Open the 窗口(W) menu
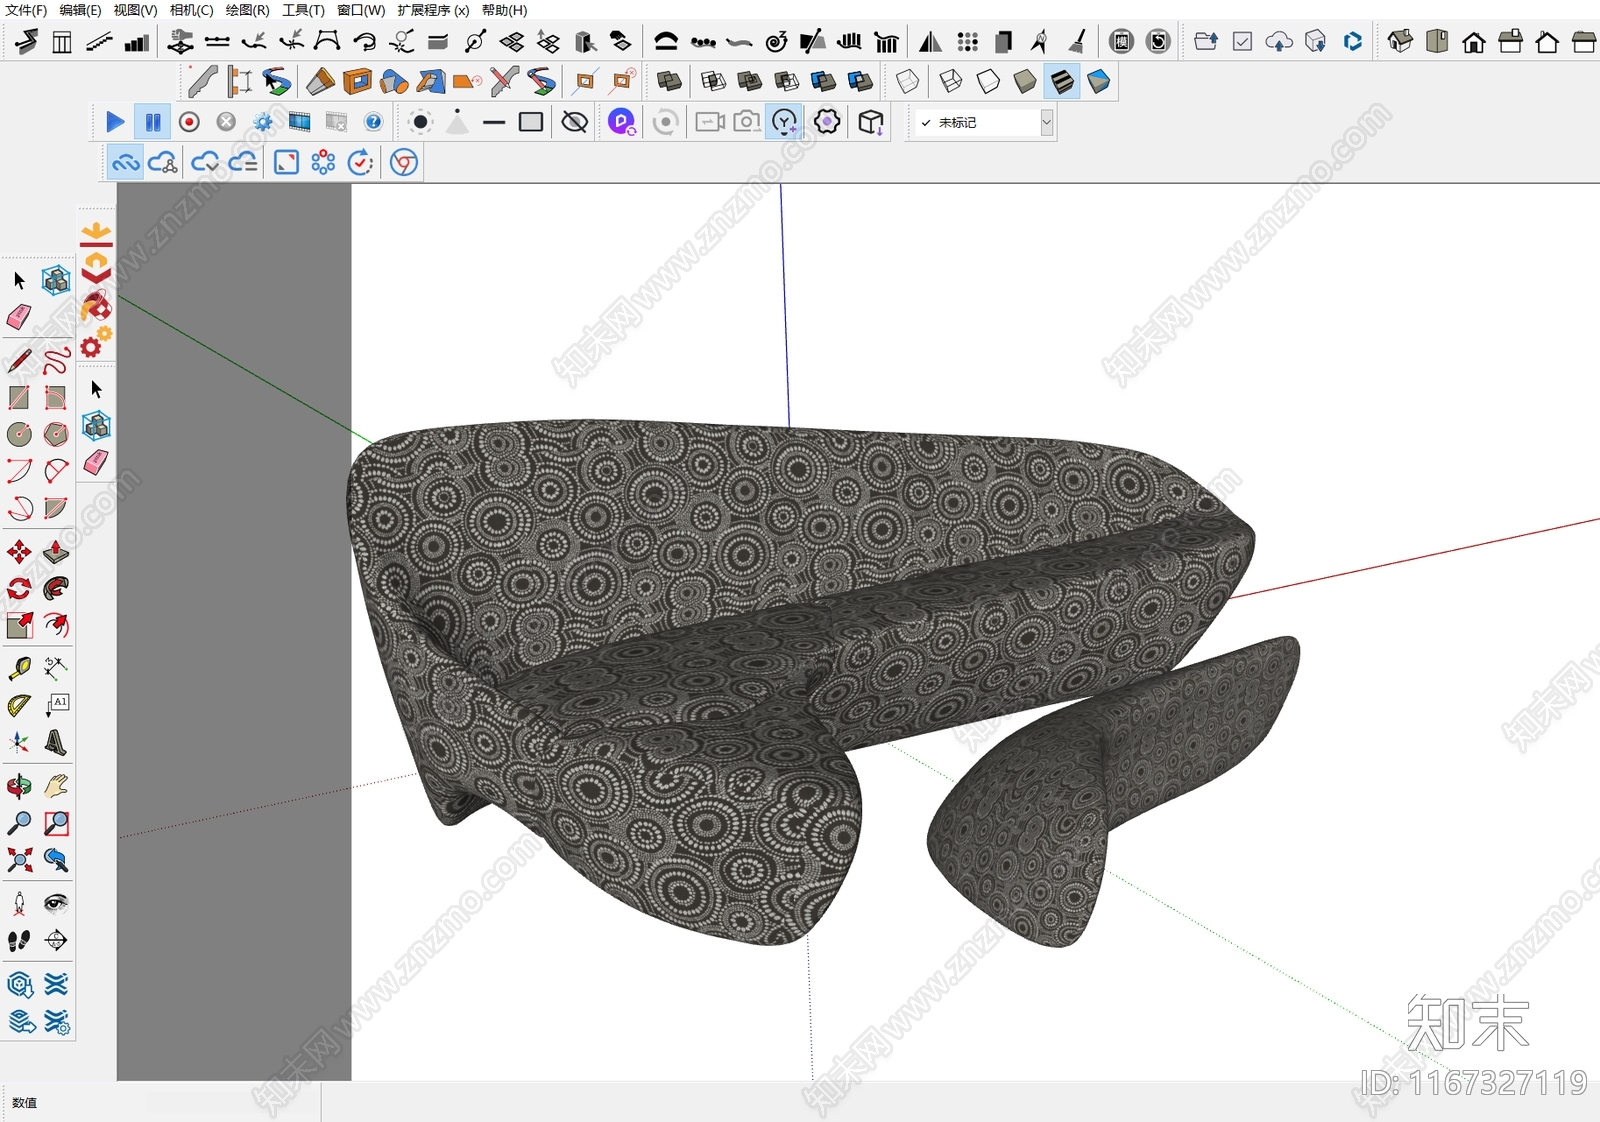This screenshot has width=1600, height=1122. point(361,10)
